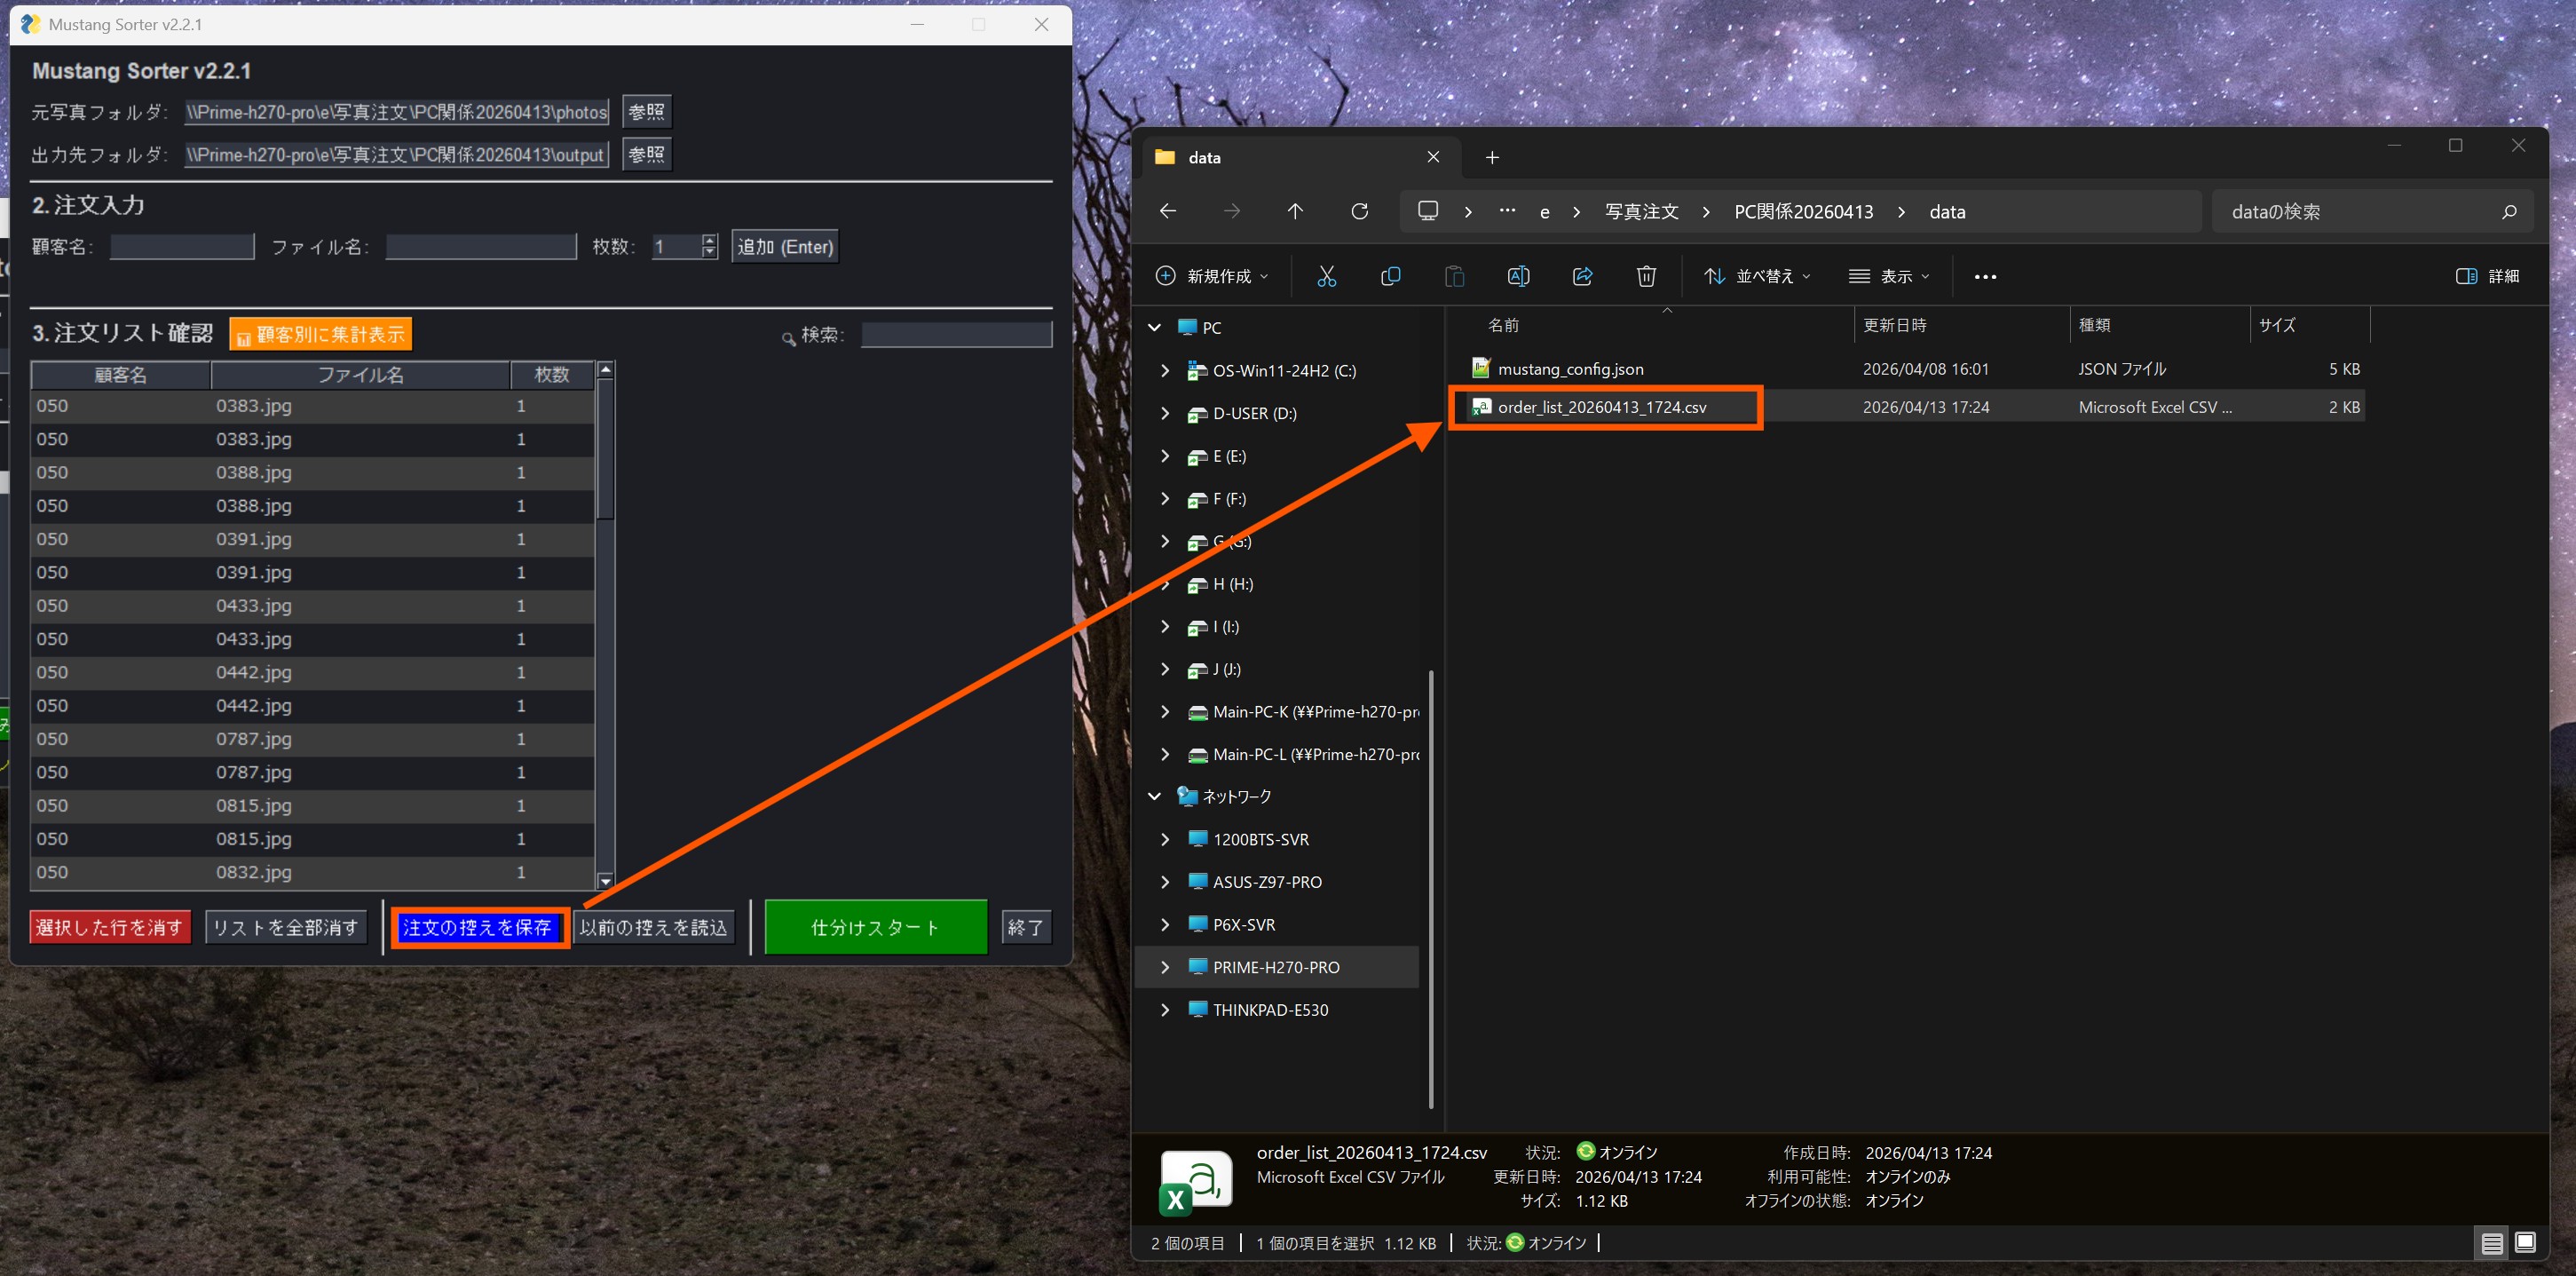Click the red 選択した行を消す button
Image resolution: width=2576 pixels, height=1276 pixels.
[x=110, y=927]
